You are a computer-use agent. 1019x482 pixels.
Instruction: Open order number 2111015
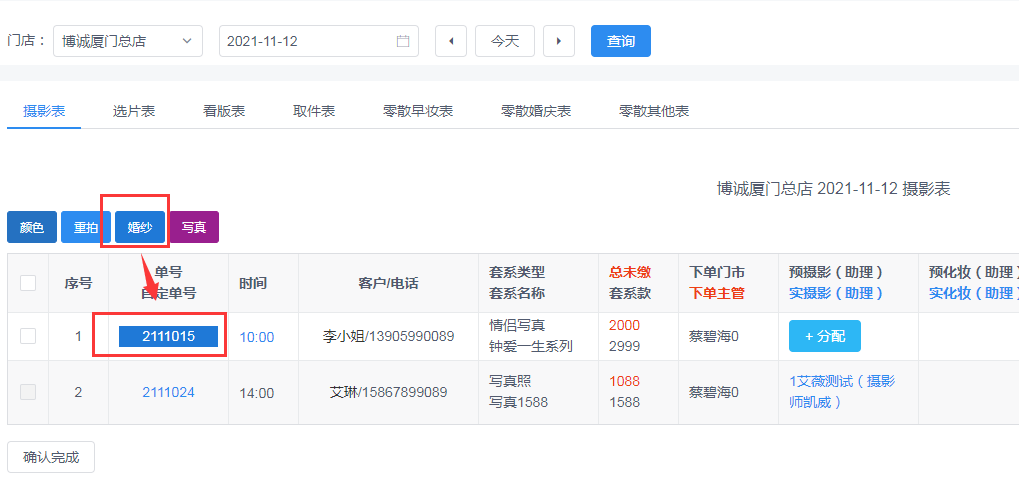[168, 336]
